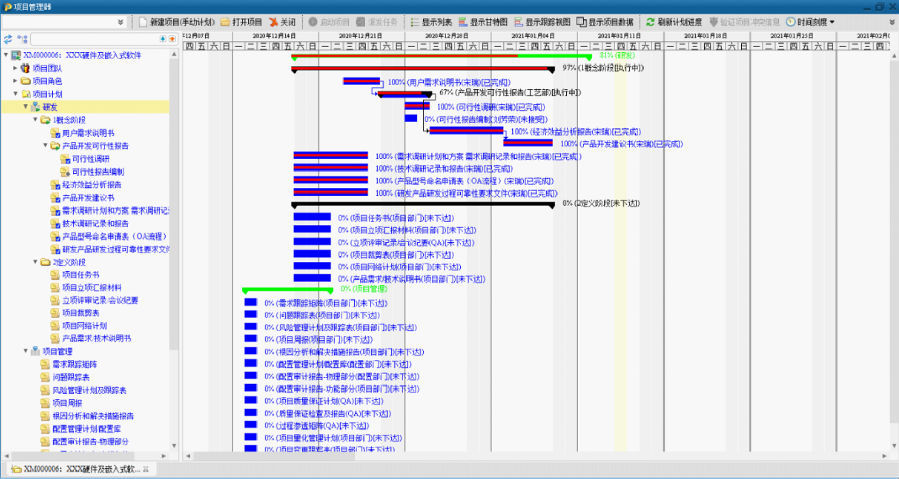Click the tree structure icon beside refresh
Image resolution: width=899 pixels, height=479 pixels.
pos(22,39)
